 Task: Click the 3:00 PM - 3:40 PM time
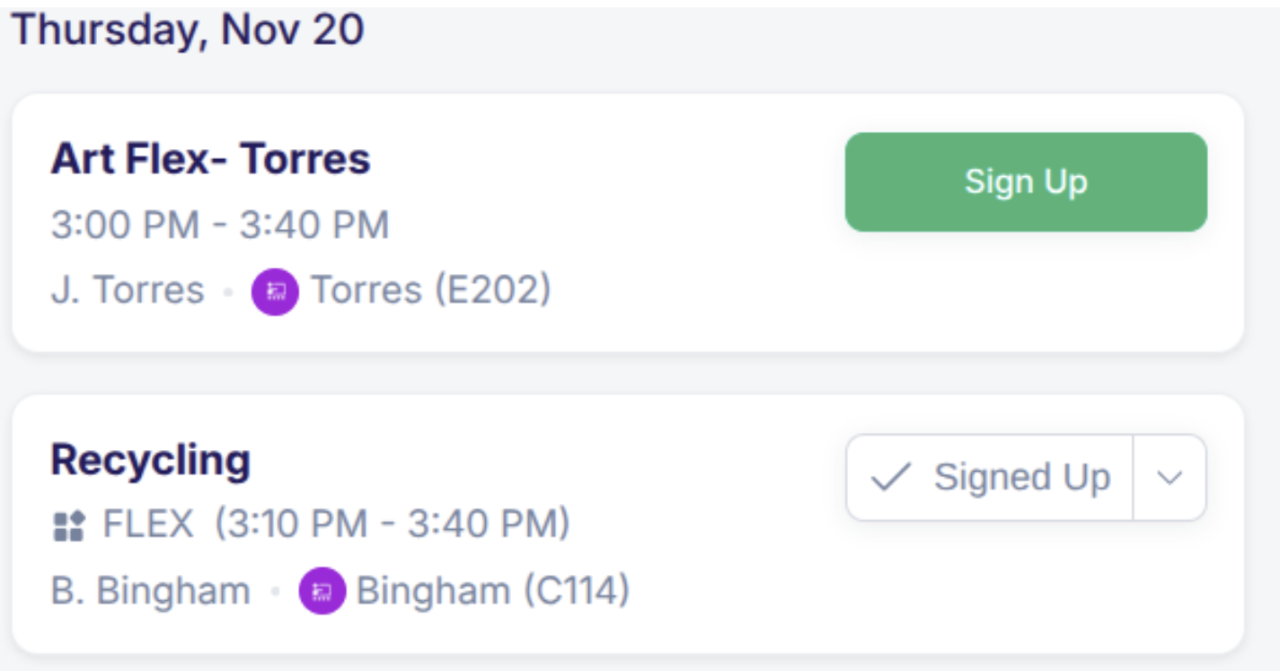(x=219, y=226)
